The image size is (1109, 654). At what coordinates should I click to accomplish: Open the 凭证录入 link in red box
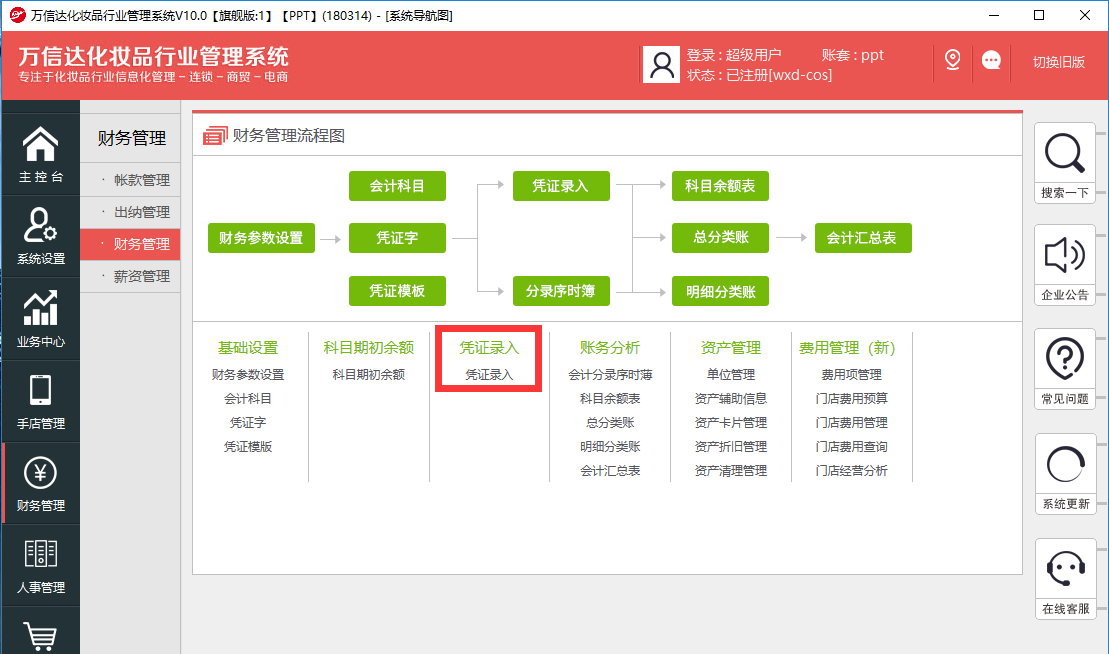coord(489,374)
